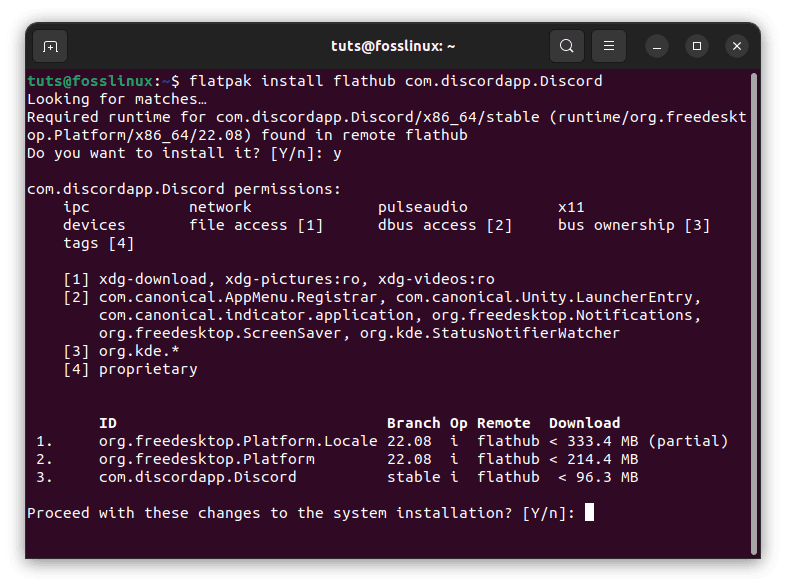Image resolution: width=786 pixels, height=587 pixels.
Task: Click the '[4] proprietary' footnote
Action: tap(130, 369)
